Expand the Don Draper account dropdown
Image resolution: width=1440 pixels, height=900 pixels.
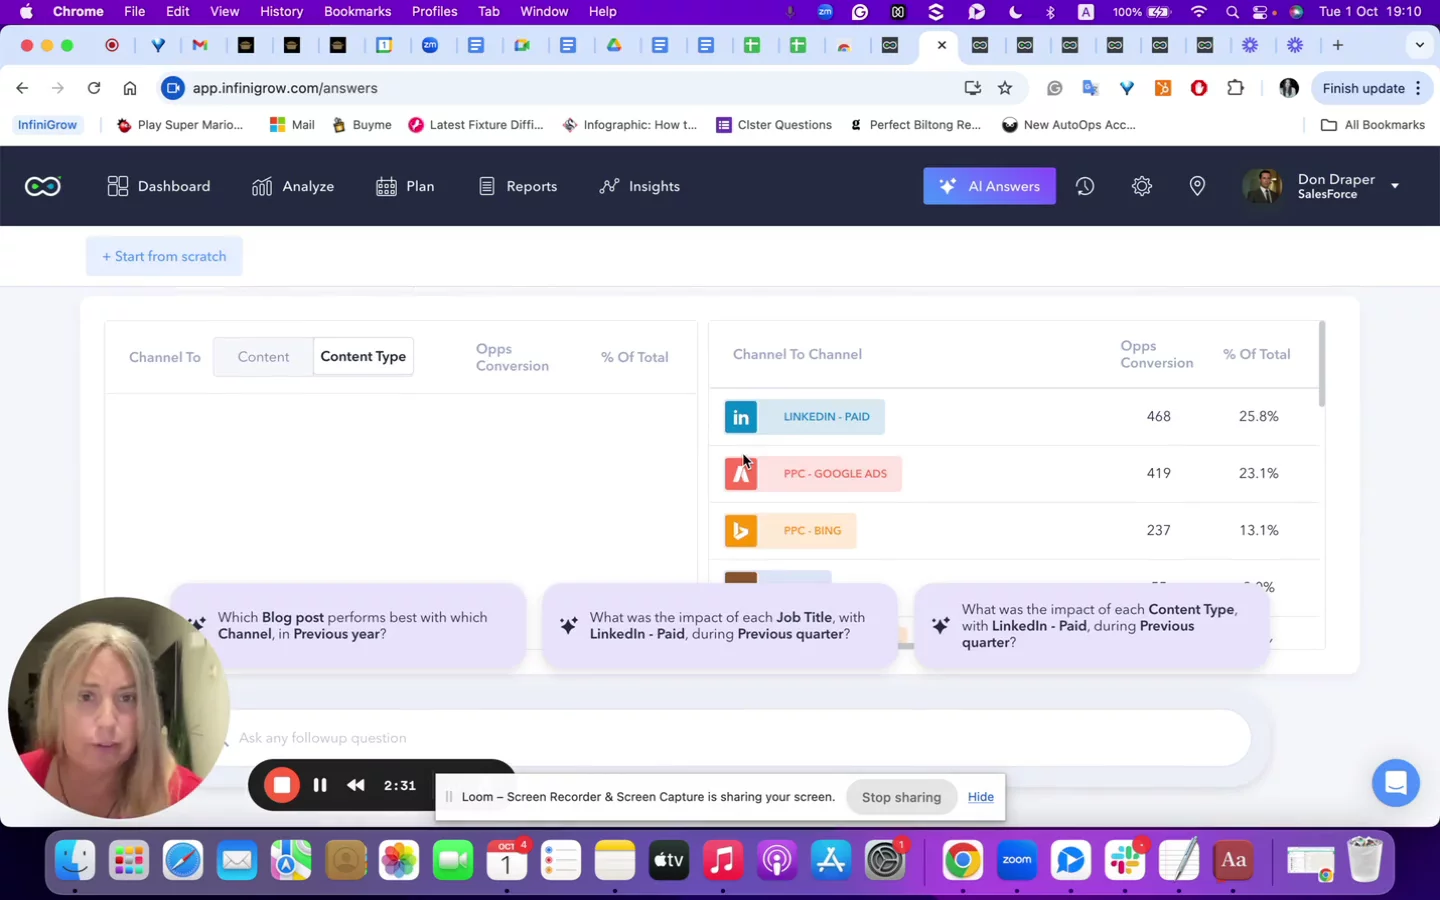pos(1394,186)
